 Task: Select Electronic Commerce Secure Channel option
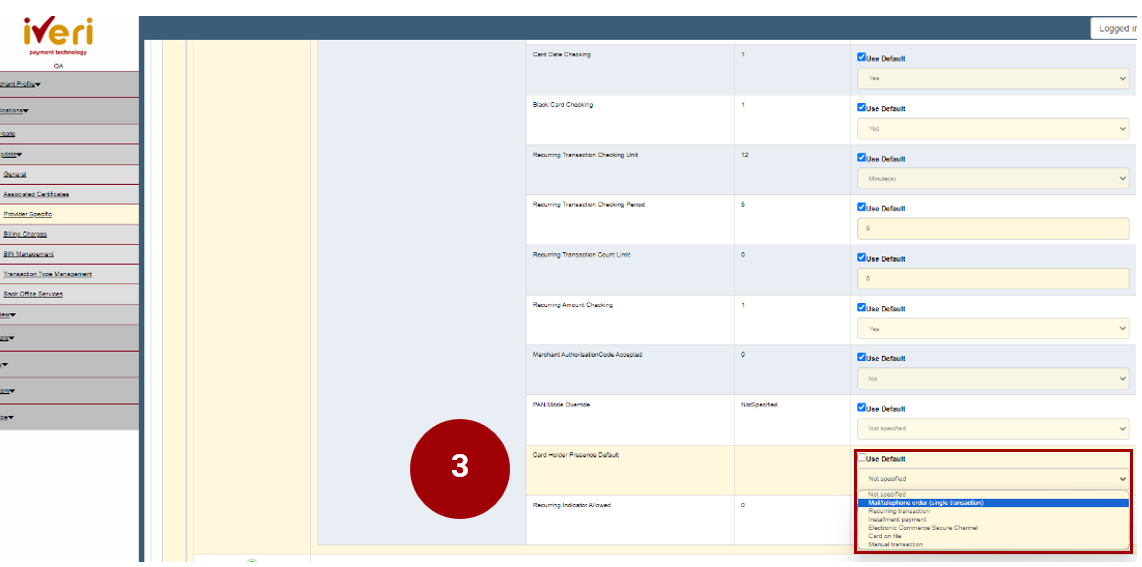click(922, 528)
